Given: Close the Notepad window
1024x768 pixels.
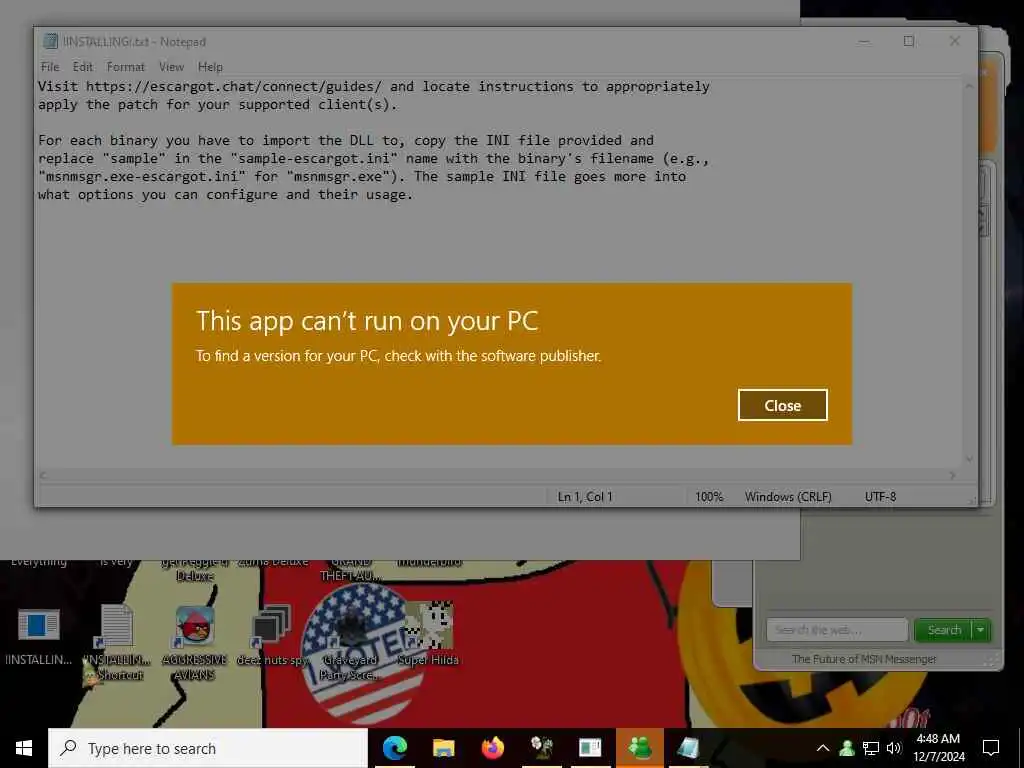Looking at the screenshot, I should click(954, 41).
